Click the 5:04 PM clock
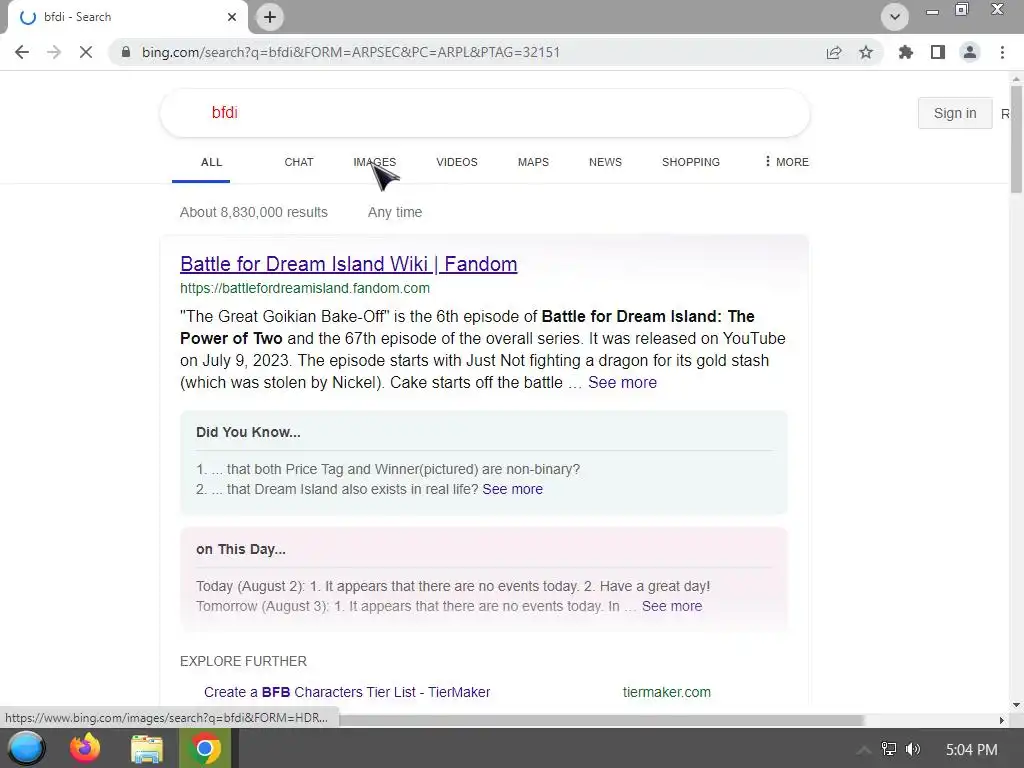 (971, 750)
